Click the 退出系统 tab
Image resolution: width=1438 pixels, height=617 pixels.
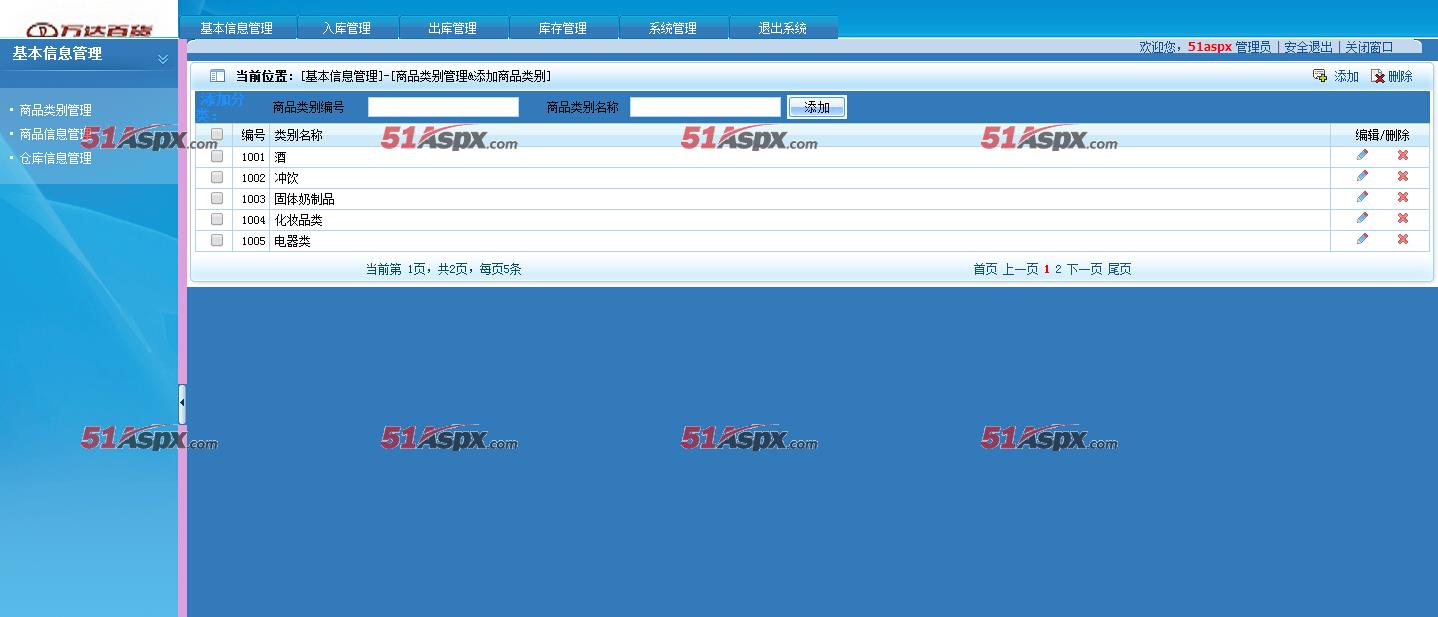(783, 28)
